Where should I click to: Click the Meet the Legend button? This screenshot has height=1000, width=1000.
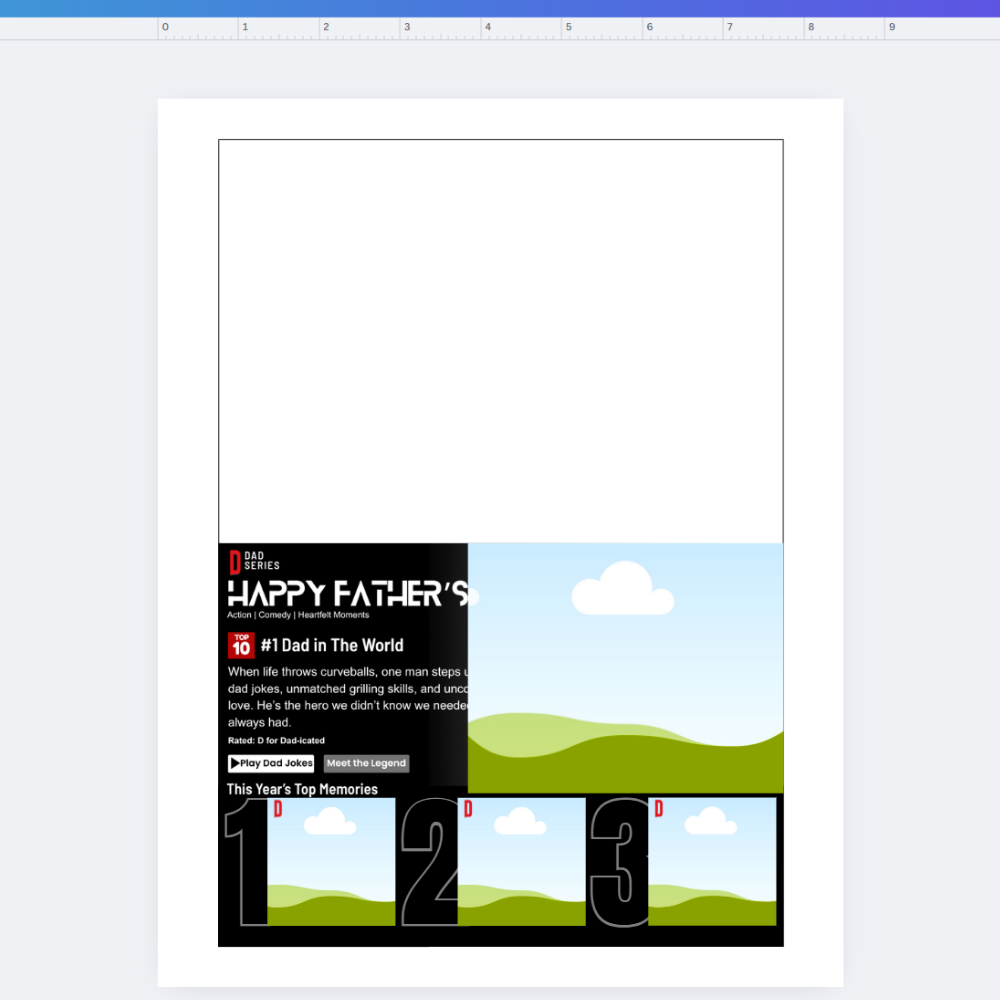(x=366, y=763)
